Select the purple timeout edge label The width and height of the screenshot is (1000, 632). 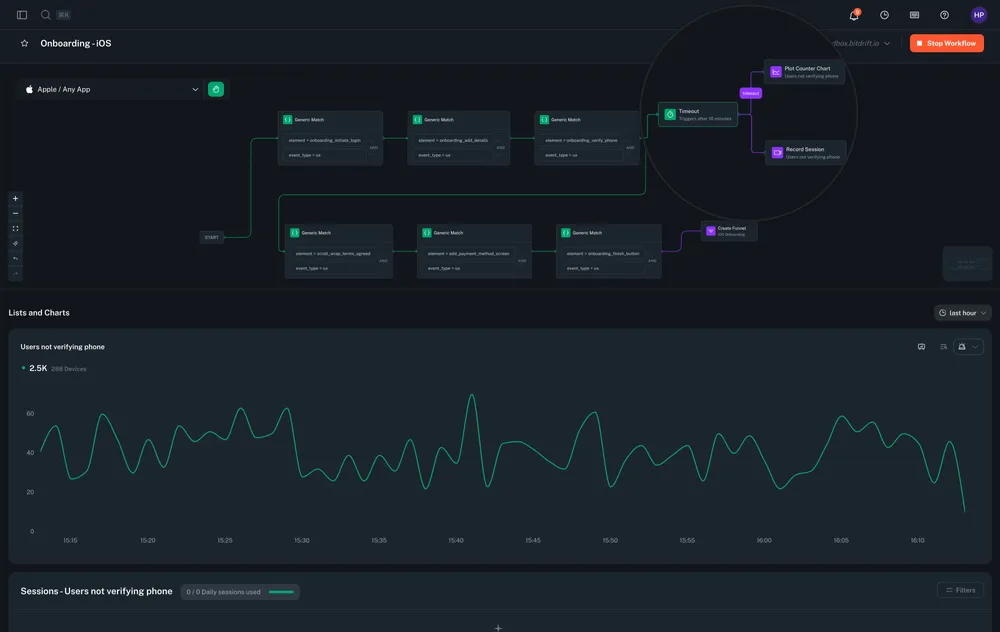751,93
